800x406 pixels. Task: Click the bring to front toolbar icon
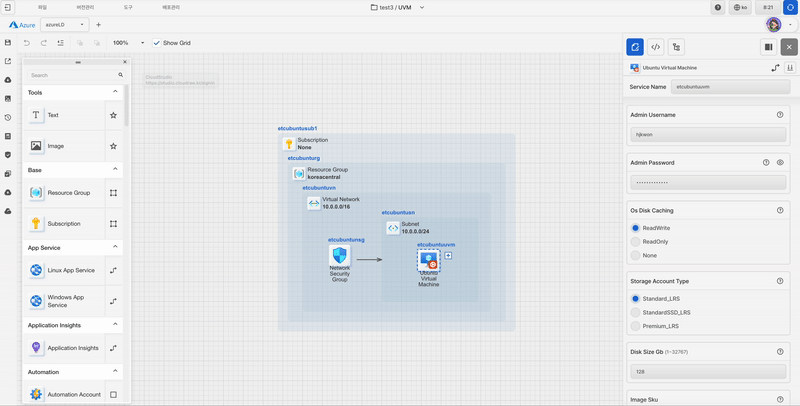[80, 43]
